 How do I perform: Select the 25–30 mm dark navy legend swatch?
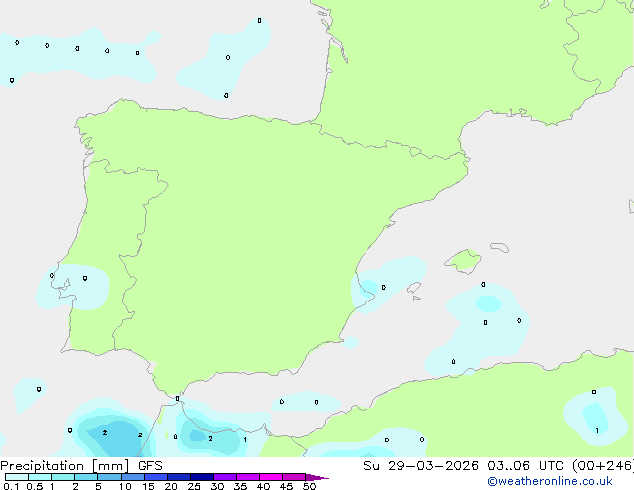[202, 477]
